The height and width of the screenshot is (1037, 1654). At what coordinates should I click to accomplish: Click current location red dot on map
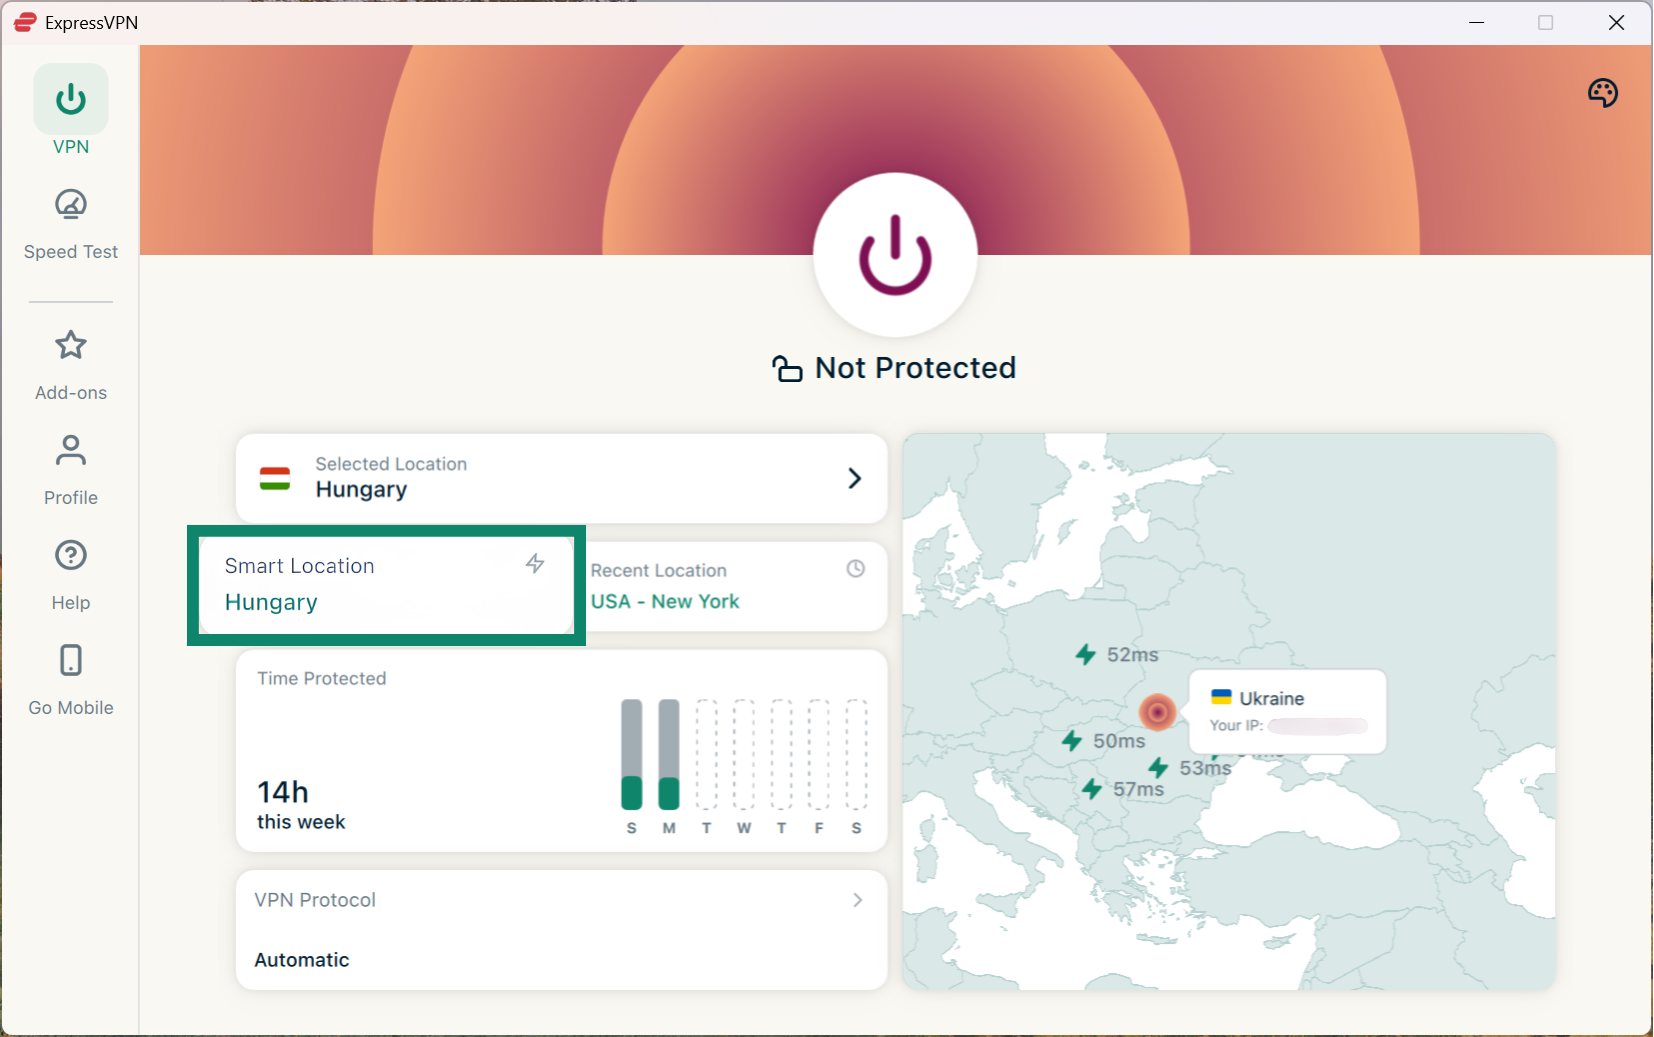tap(1158, 712)
